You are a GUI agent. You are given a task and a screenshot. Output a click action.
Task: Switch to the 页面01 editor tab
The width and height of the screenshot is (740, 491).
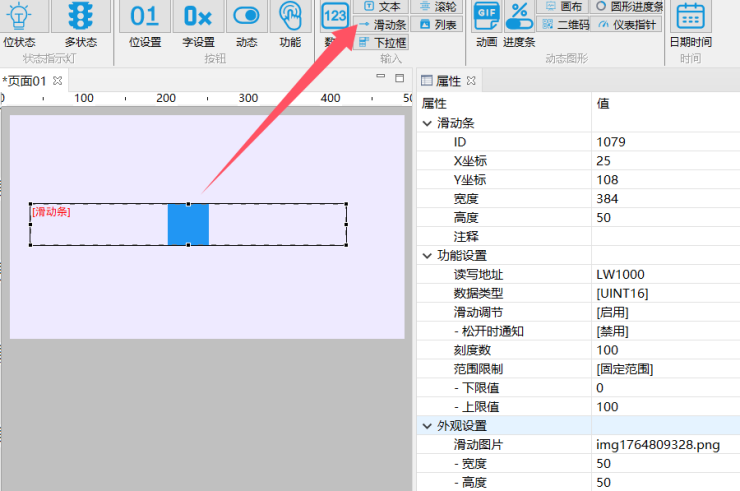pyautogui.click(x=25, y=81)
